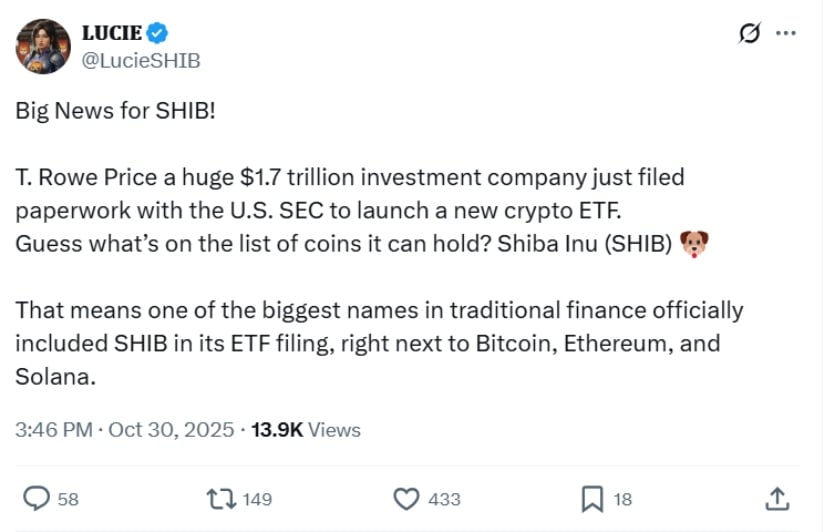Like the post with heart icon
The width and height of the screenshot is (825, 532).
[406, 497]
